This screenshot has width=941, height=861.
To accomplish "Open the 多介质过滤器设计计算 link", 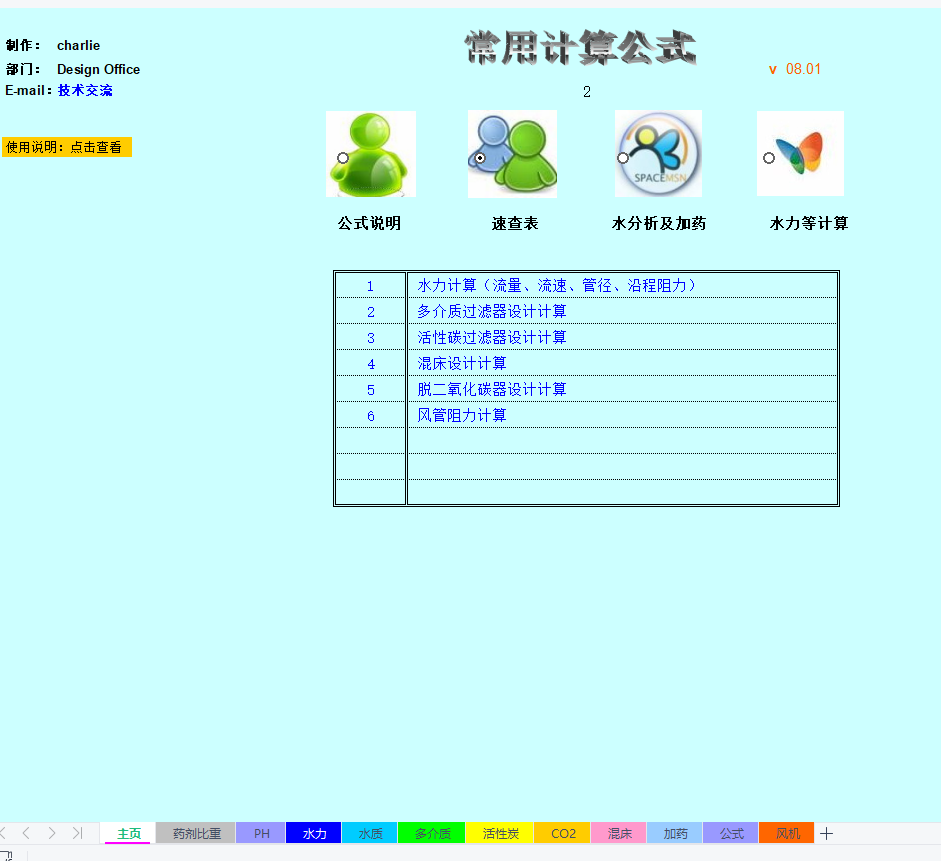I will tap(492, 311).
